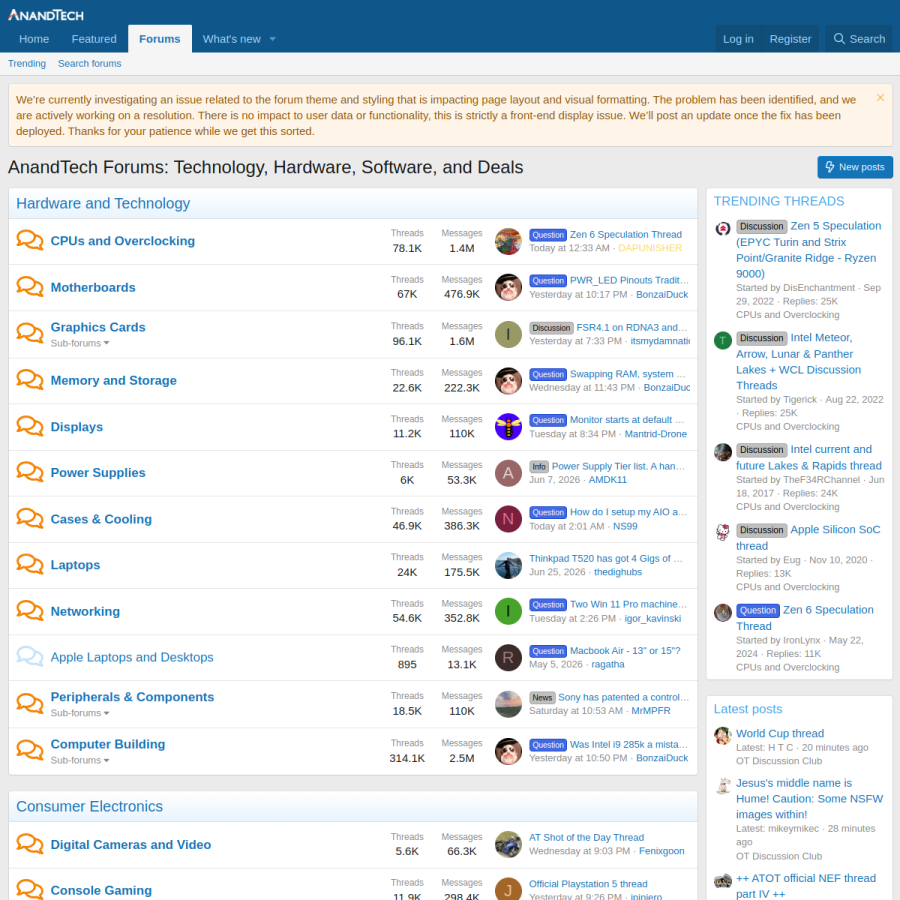
Task: Open the AT Shot of the Day Thread
Action: click(587, 837)
